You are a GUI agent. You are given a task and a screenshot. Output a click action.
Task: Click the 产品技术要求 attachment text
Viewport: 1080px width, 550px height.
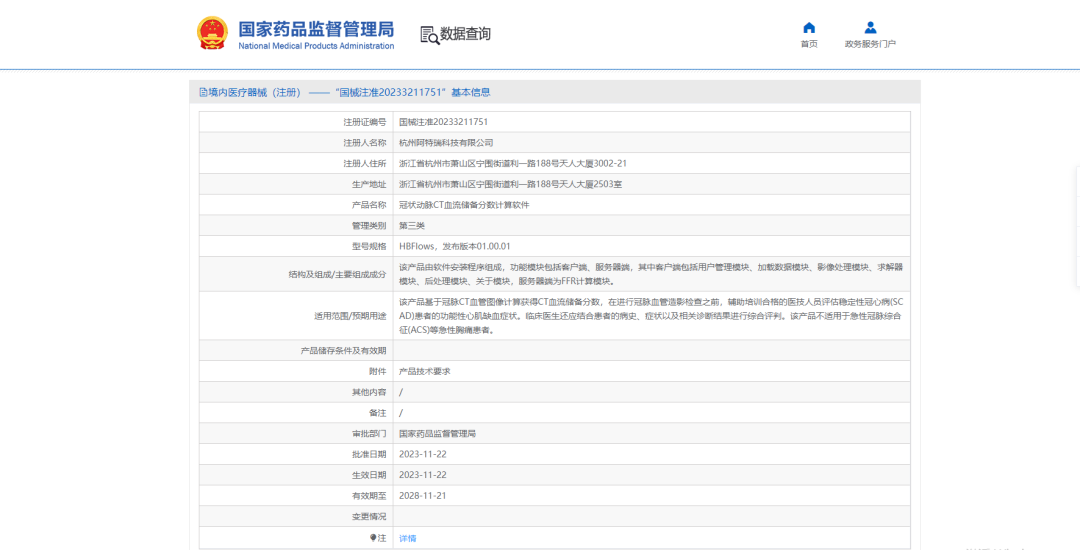[425, 371]
